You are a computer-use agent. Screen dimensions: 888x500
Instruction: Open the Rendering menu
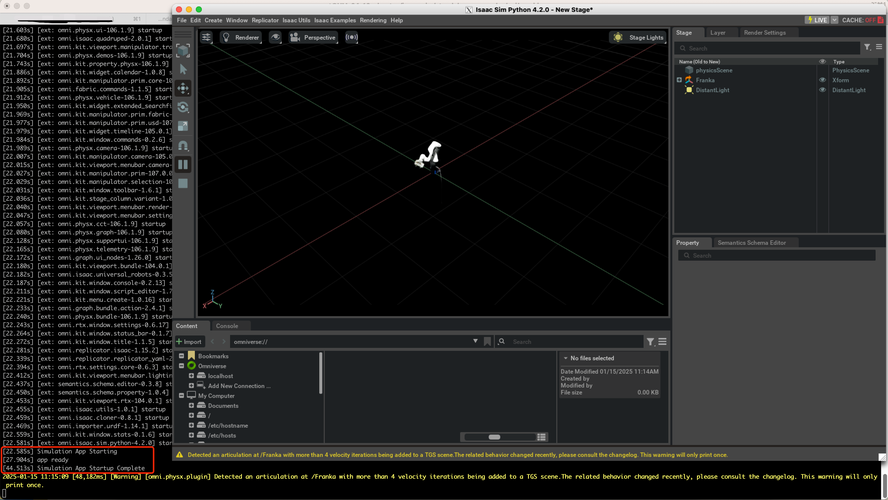(373, 20)
